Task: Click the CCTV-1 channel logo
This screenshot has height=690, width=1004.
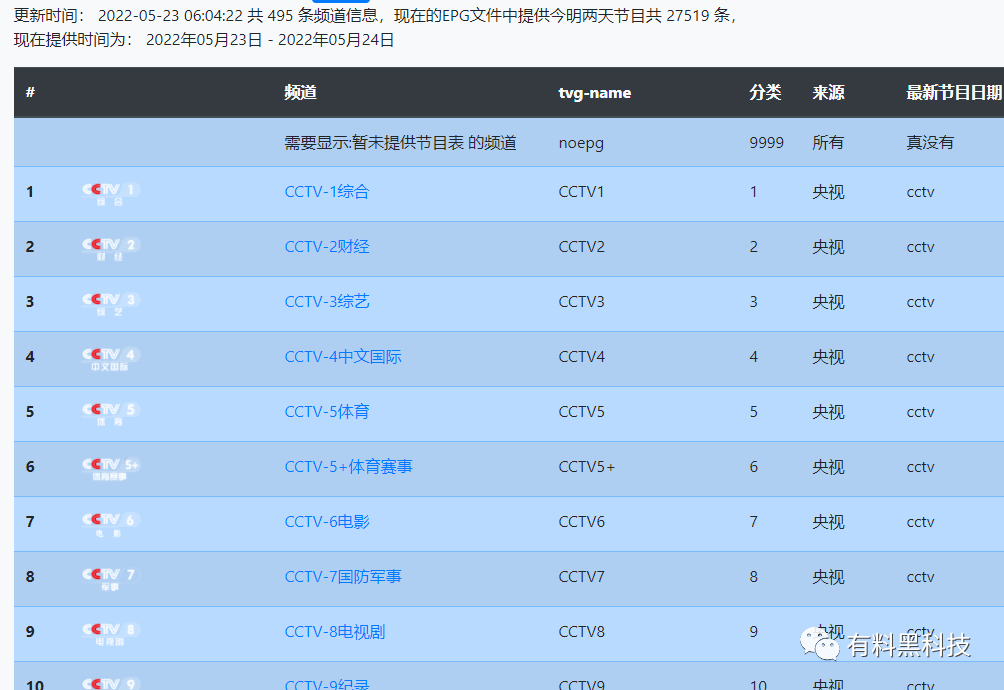Action: pos(111,194)
